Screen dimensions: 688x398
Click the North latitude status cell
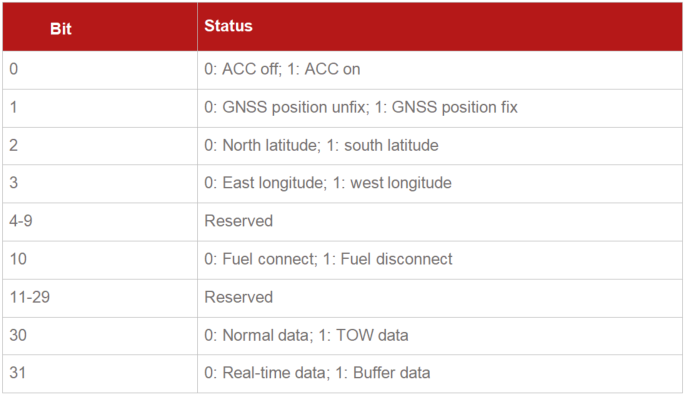[x=440, y=146]
